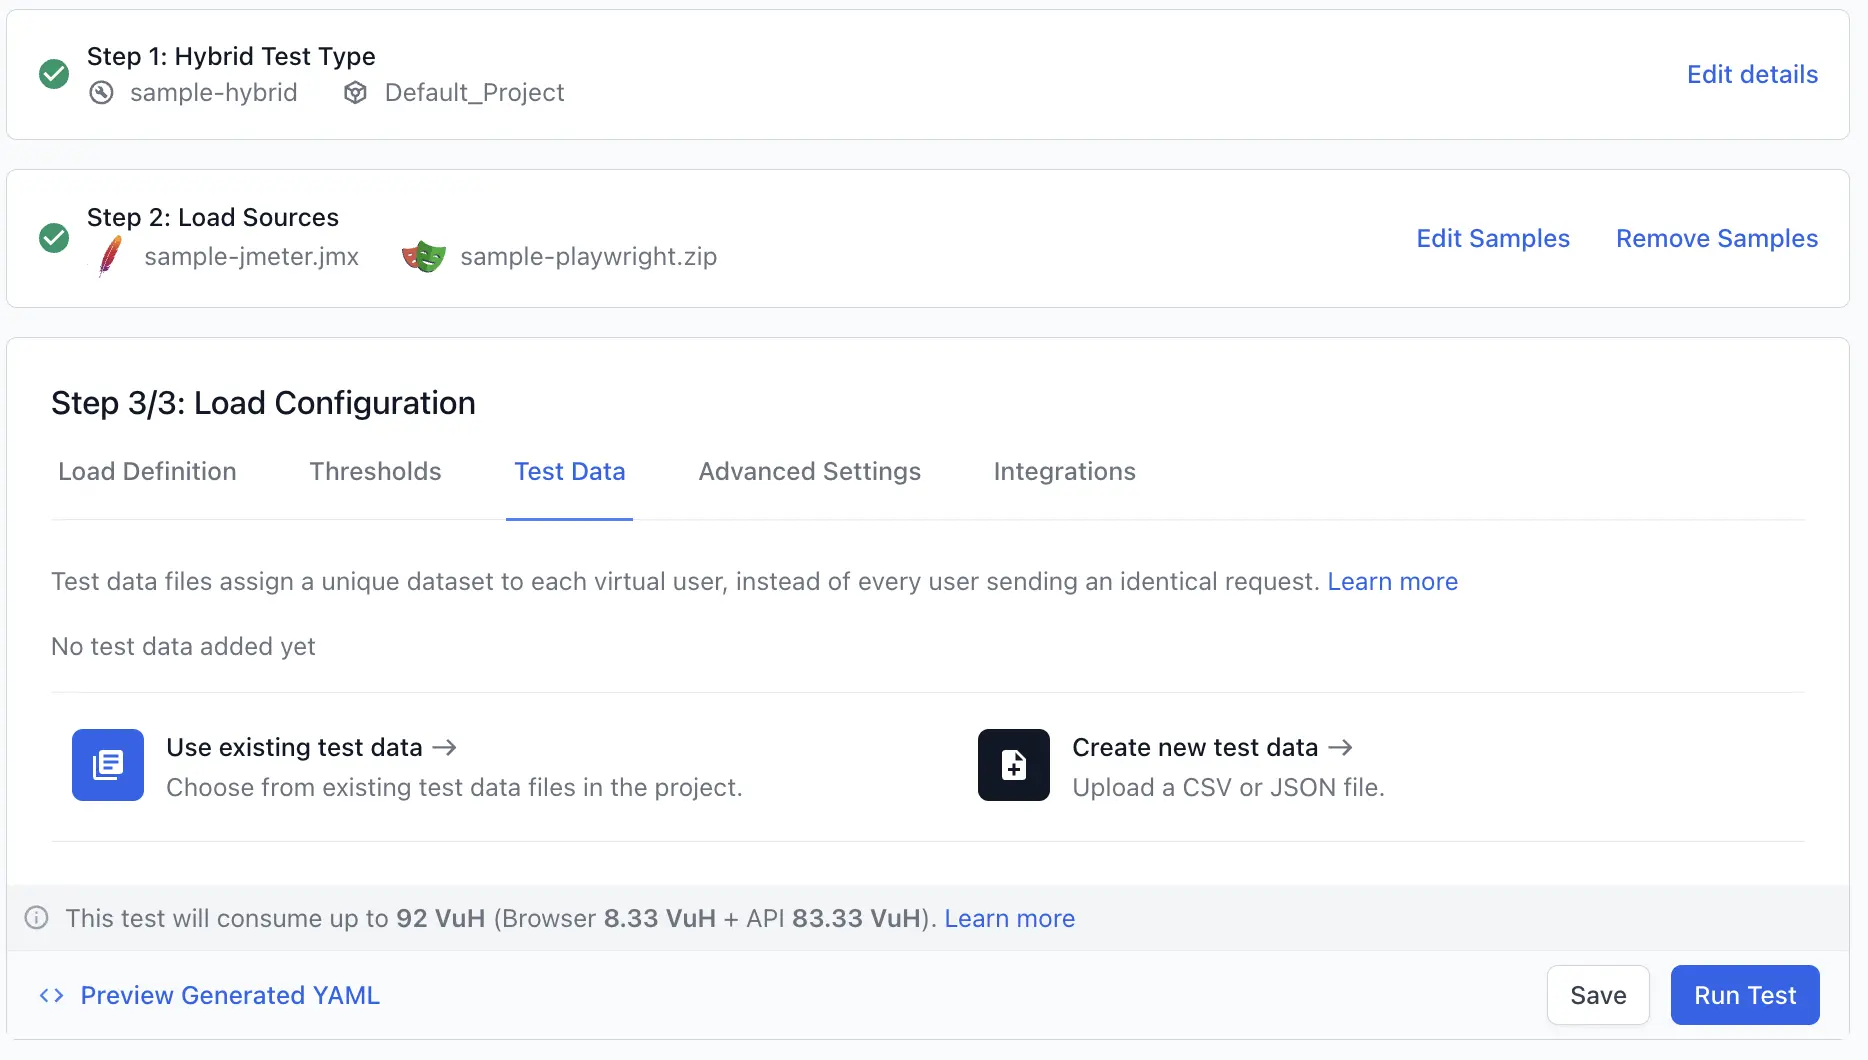This screenshot has width=1868, height=1060.
Task: Click the arrow after Use existing test data
Action: [444, 747]
